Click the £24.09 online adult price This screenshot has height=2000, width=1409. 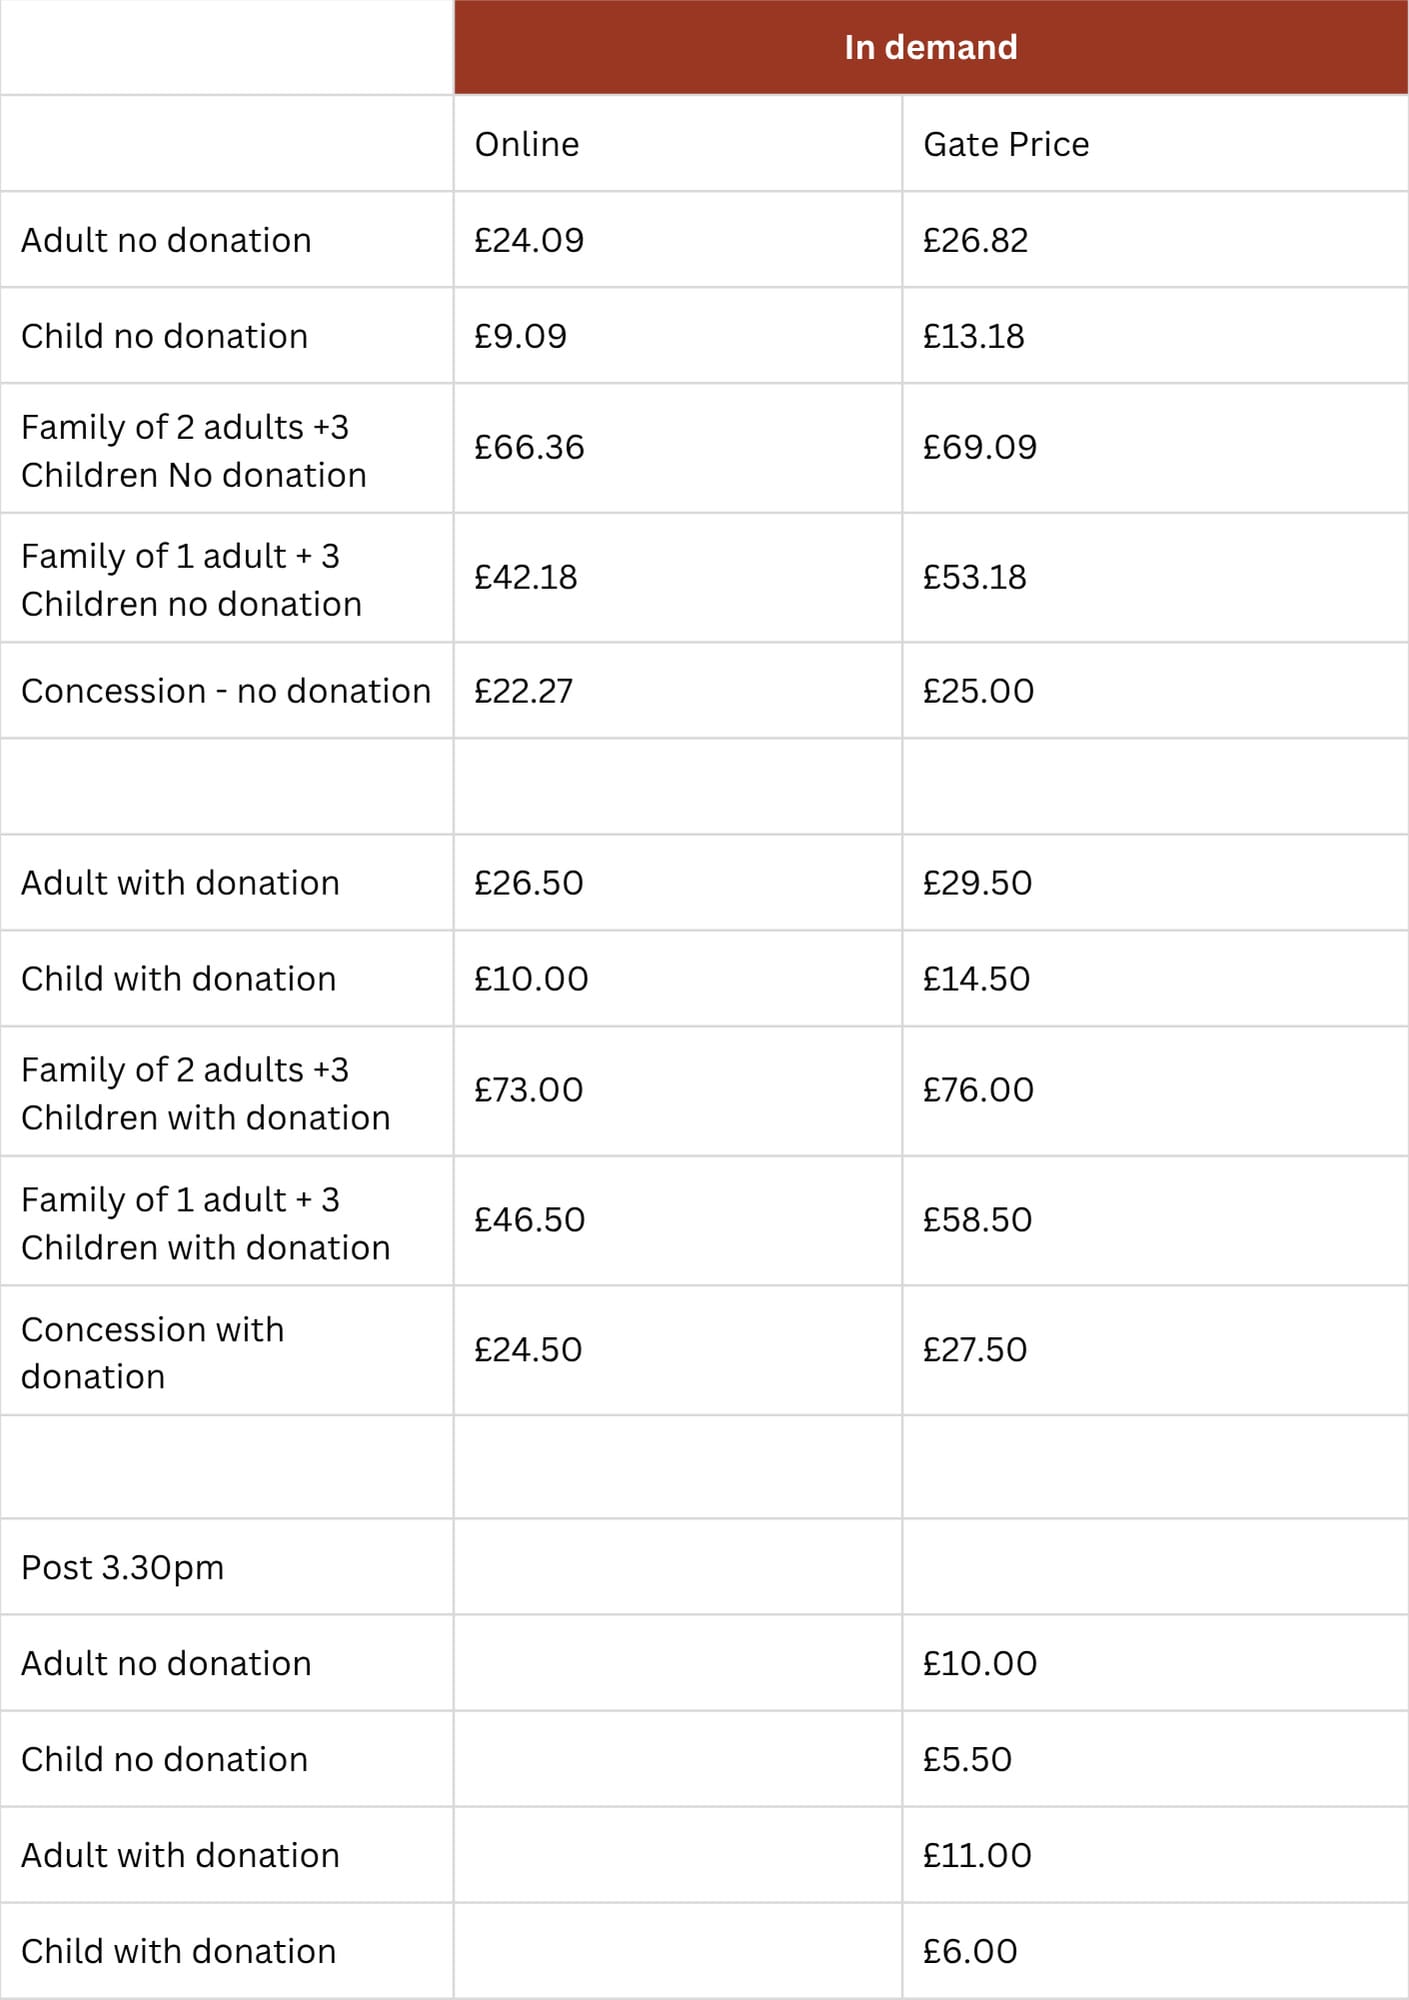(x=528, y=240)
